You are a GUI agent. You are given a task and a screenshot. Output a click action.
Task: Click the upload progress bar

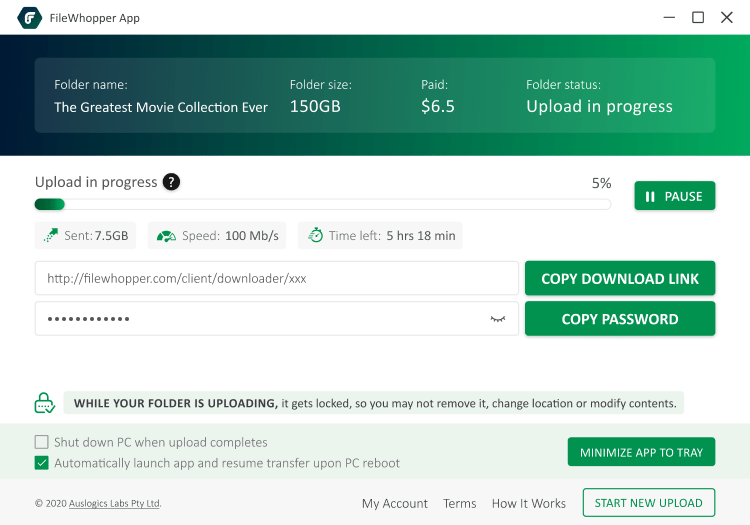point(323,205)
